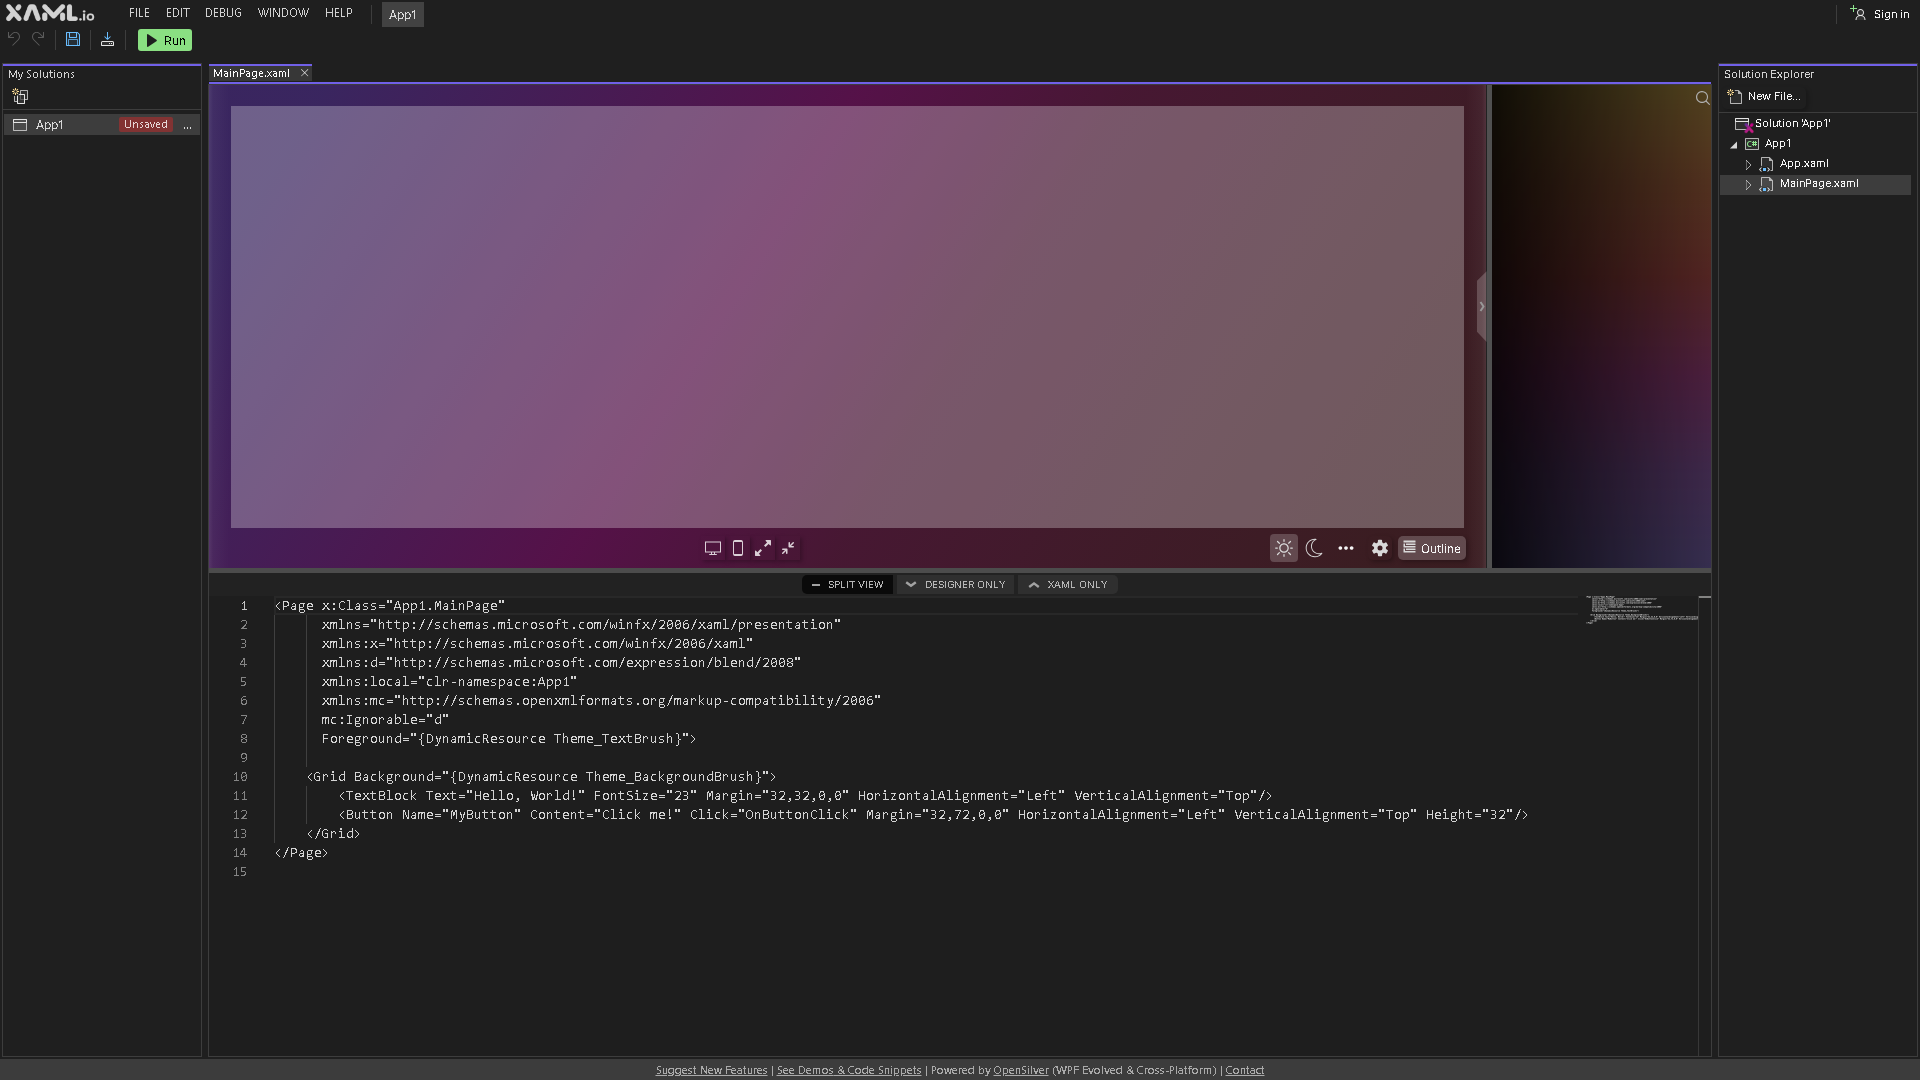This screenshot has height=1080, width=1920.
Task: Enable light theme with the sun icon
Action: [1284, 548]
